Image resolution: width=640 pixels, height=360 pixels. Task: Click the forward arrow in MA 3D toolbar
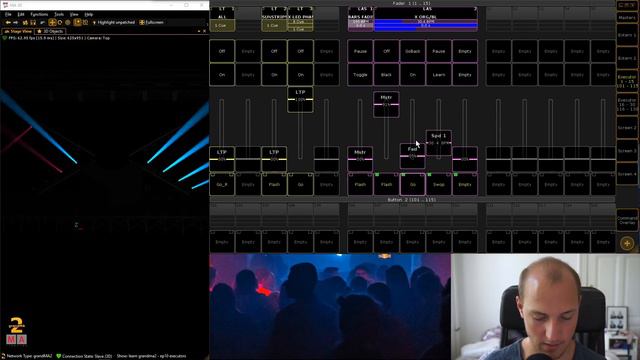click(x=16, y=22)
